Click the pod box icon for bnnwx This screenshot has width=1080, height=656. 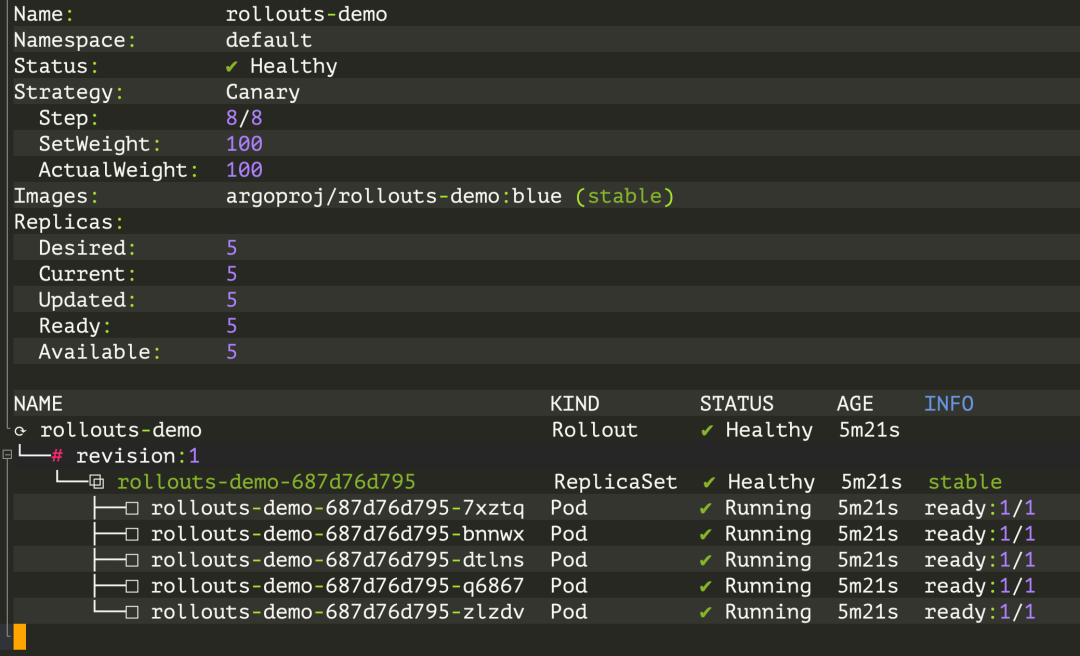tap(132, 535)
